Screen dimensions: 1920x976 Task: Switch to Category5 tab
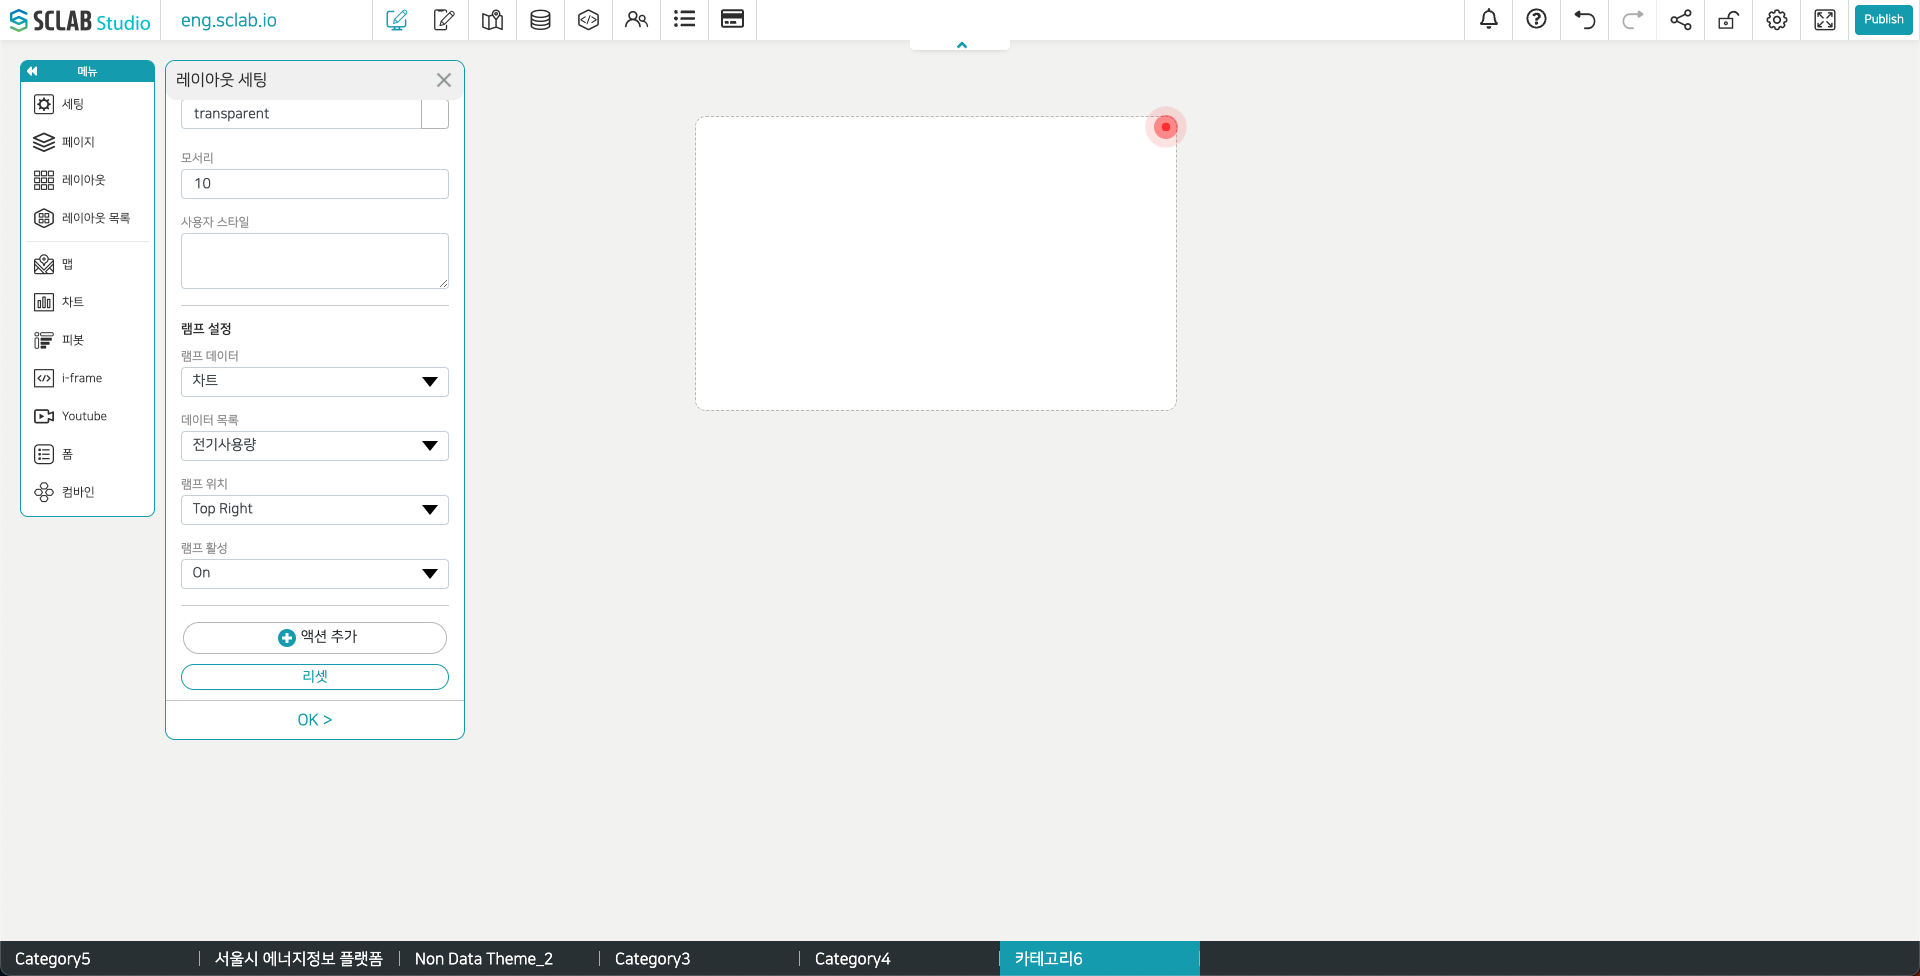100,959
